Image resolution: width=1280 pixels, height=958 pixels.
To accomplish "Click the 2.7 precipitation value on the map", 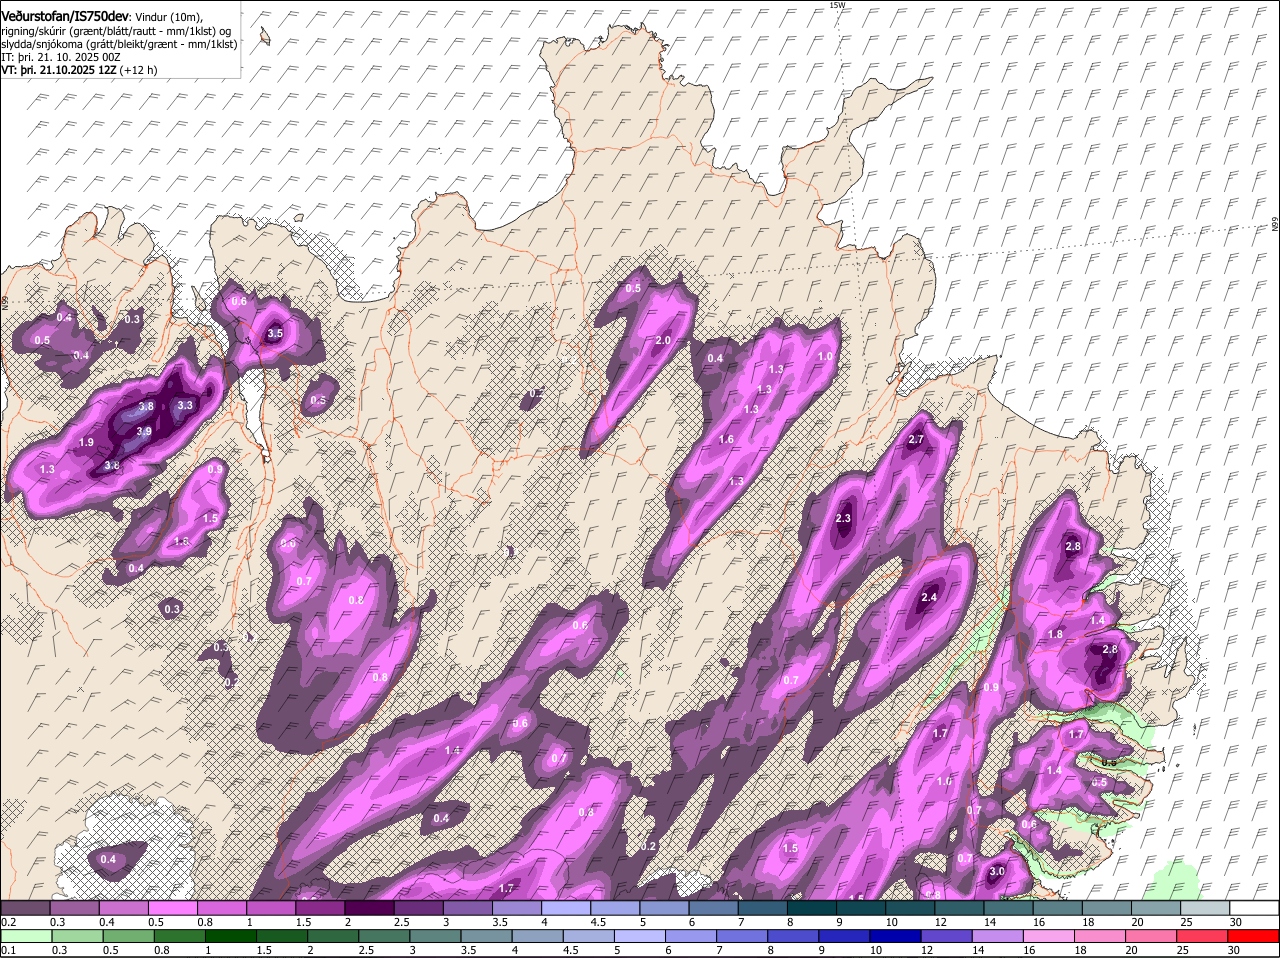I will [916, 440].
